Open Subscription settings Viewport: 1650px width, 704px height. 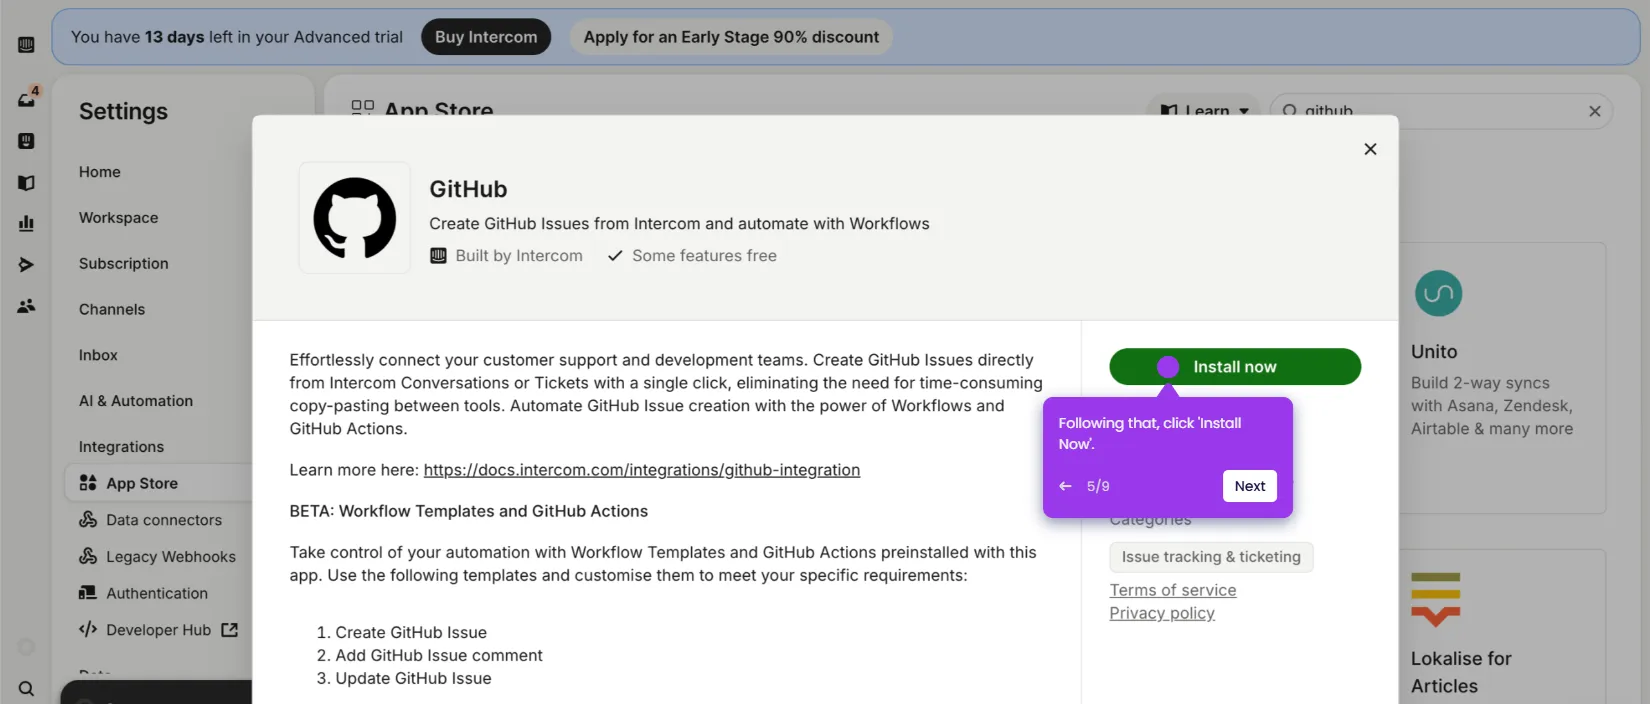pyautogui.click(x=124, y=264)
